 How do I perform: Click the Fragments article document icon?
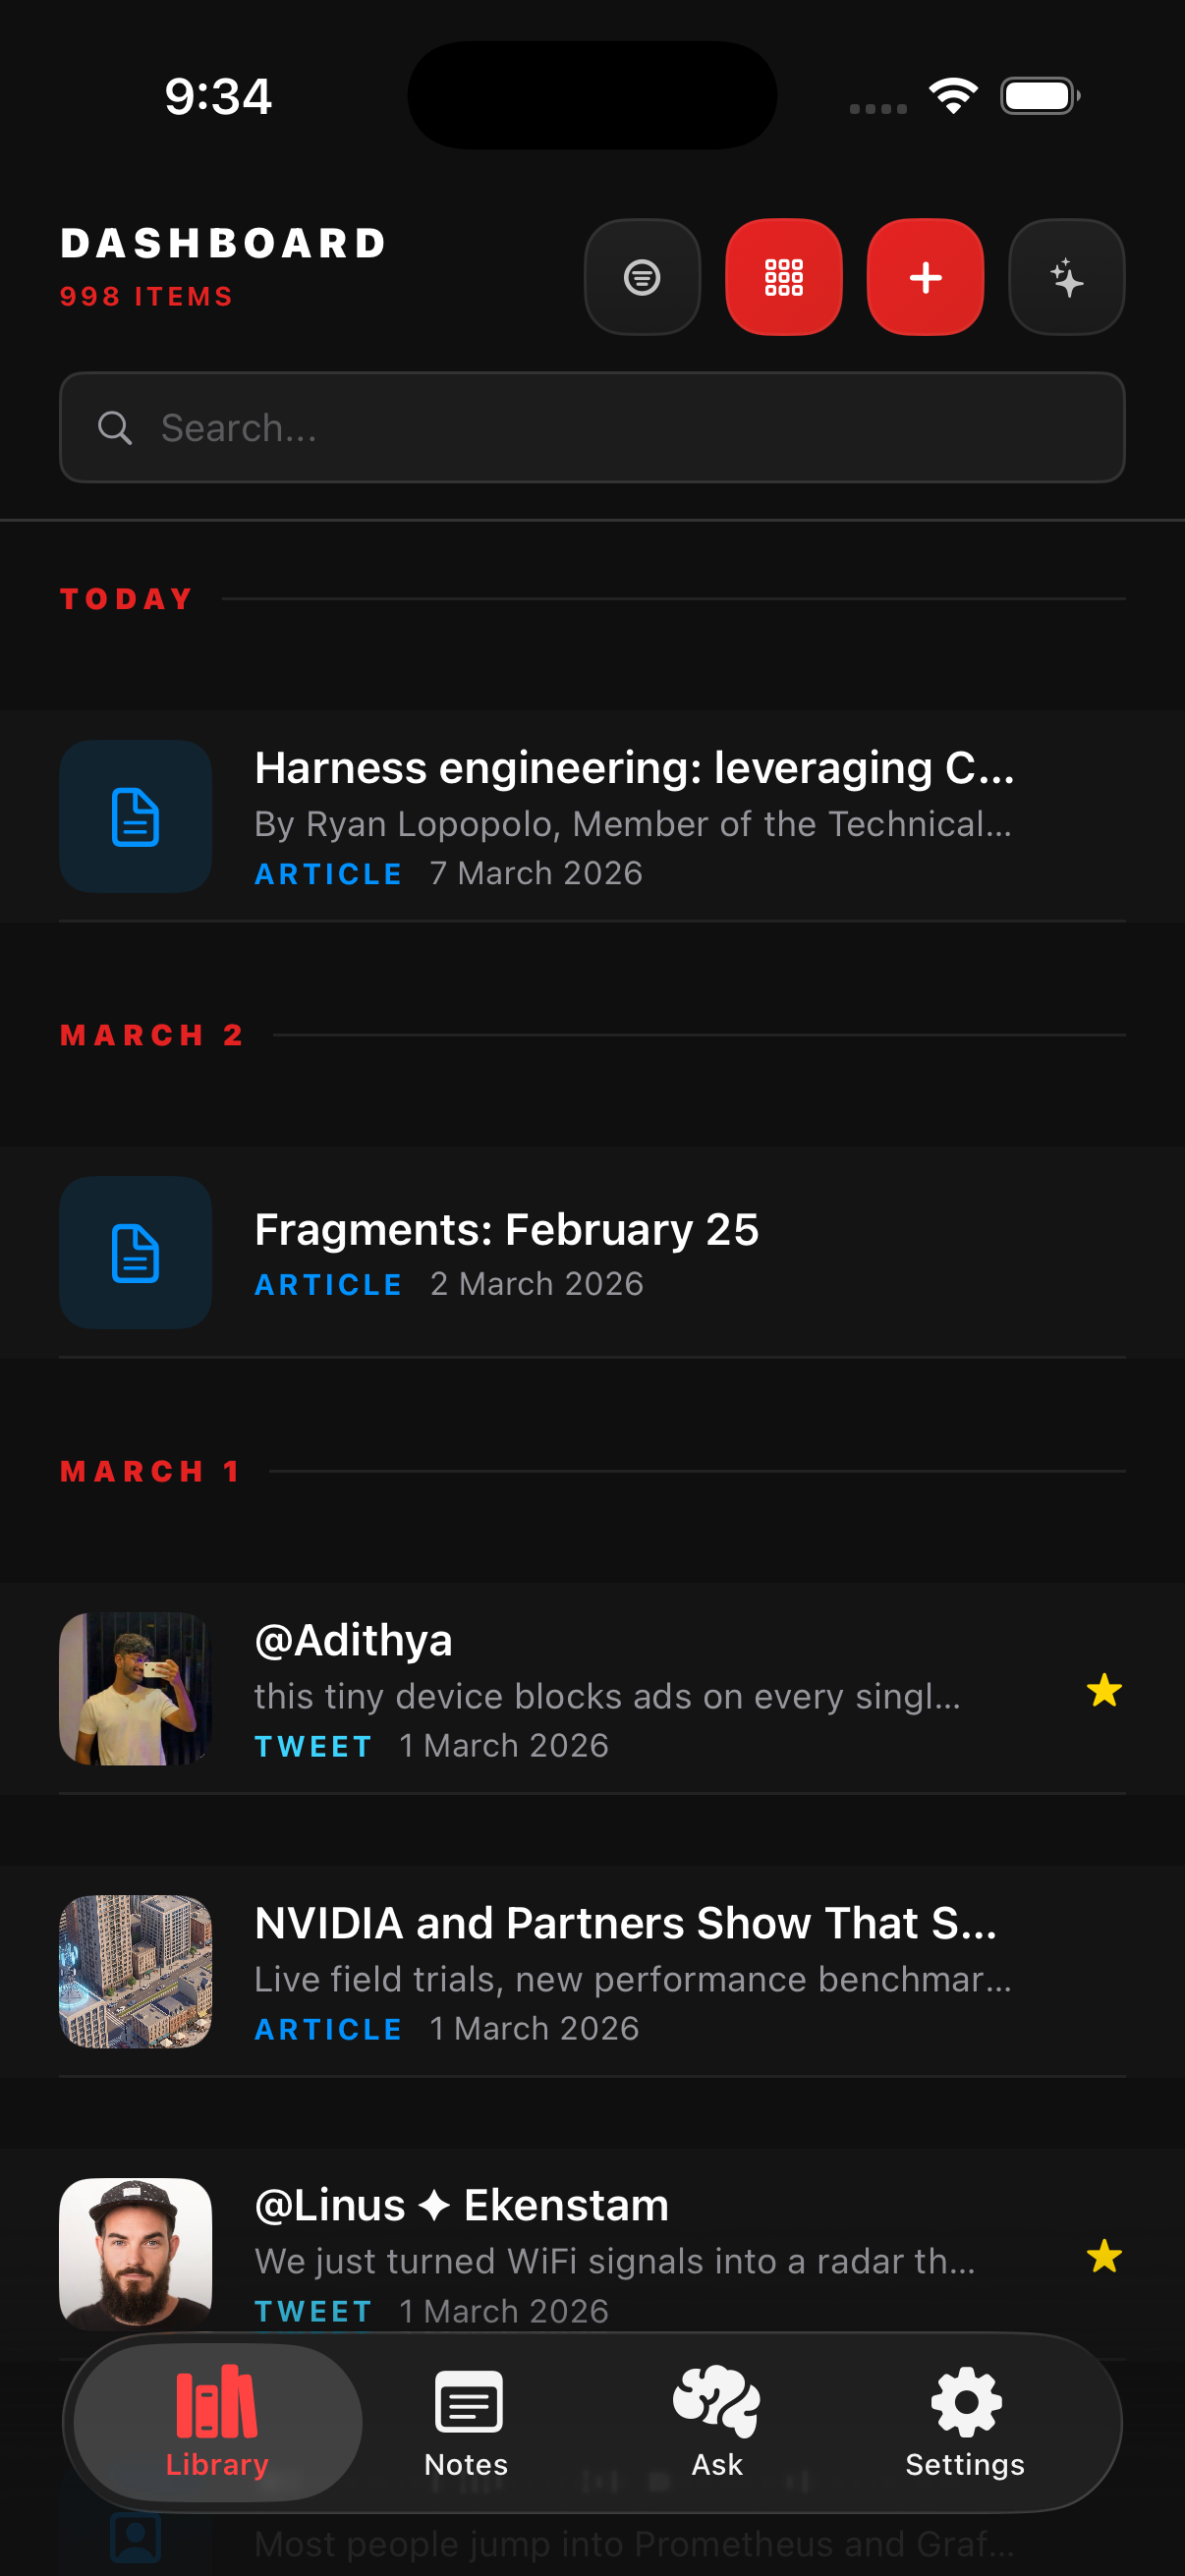click(136, 1253)
